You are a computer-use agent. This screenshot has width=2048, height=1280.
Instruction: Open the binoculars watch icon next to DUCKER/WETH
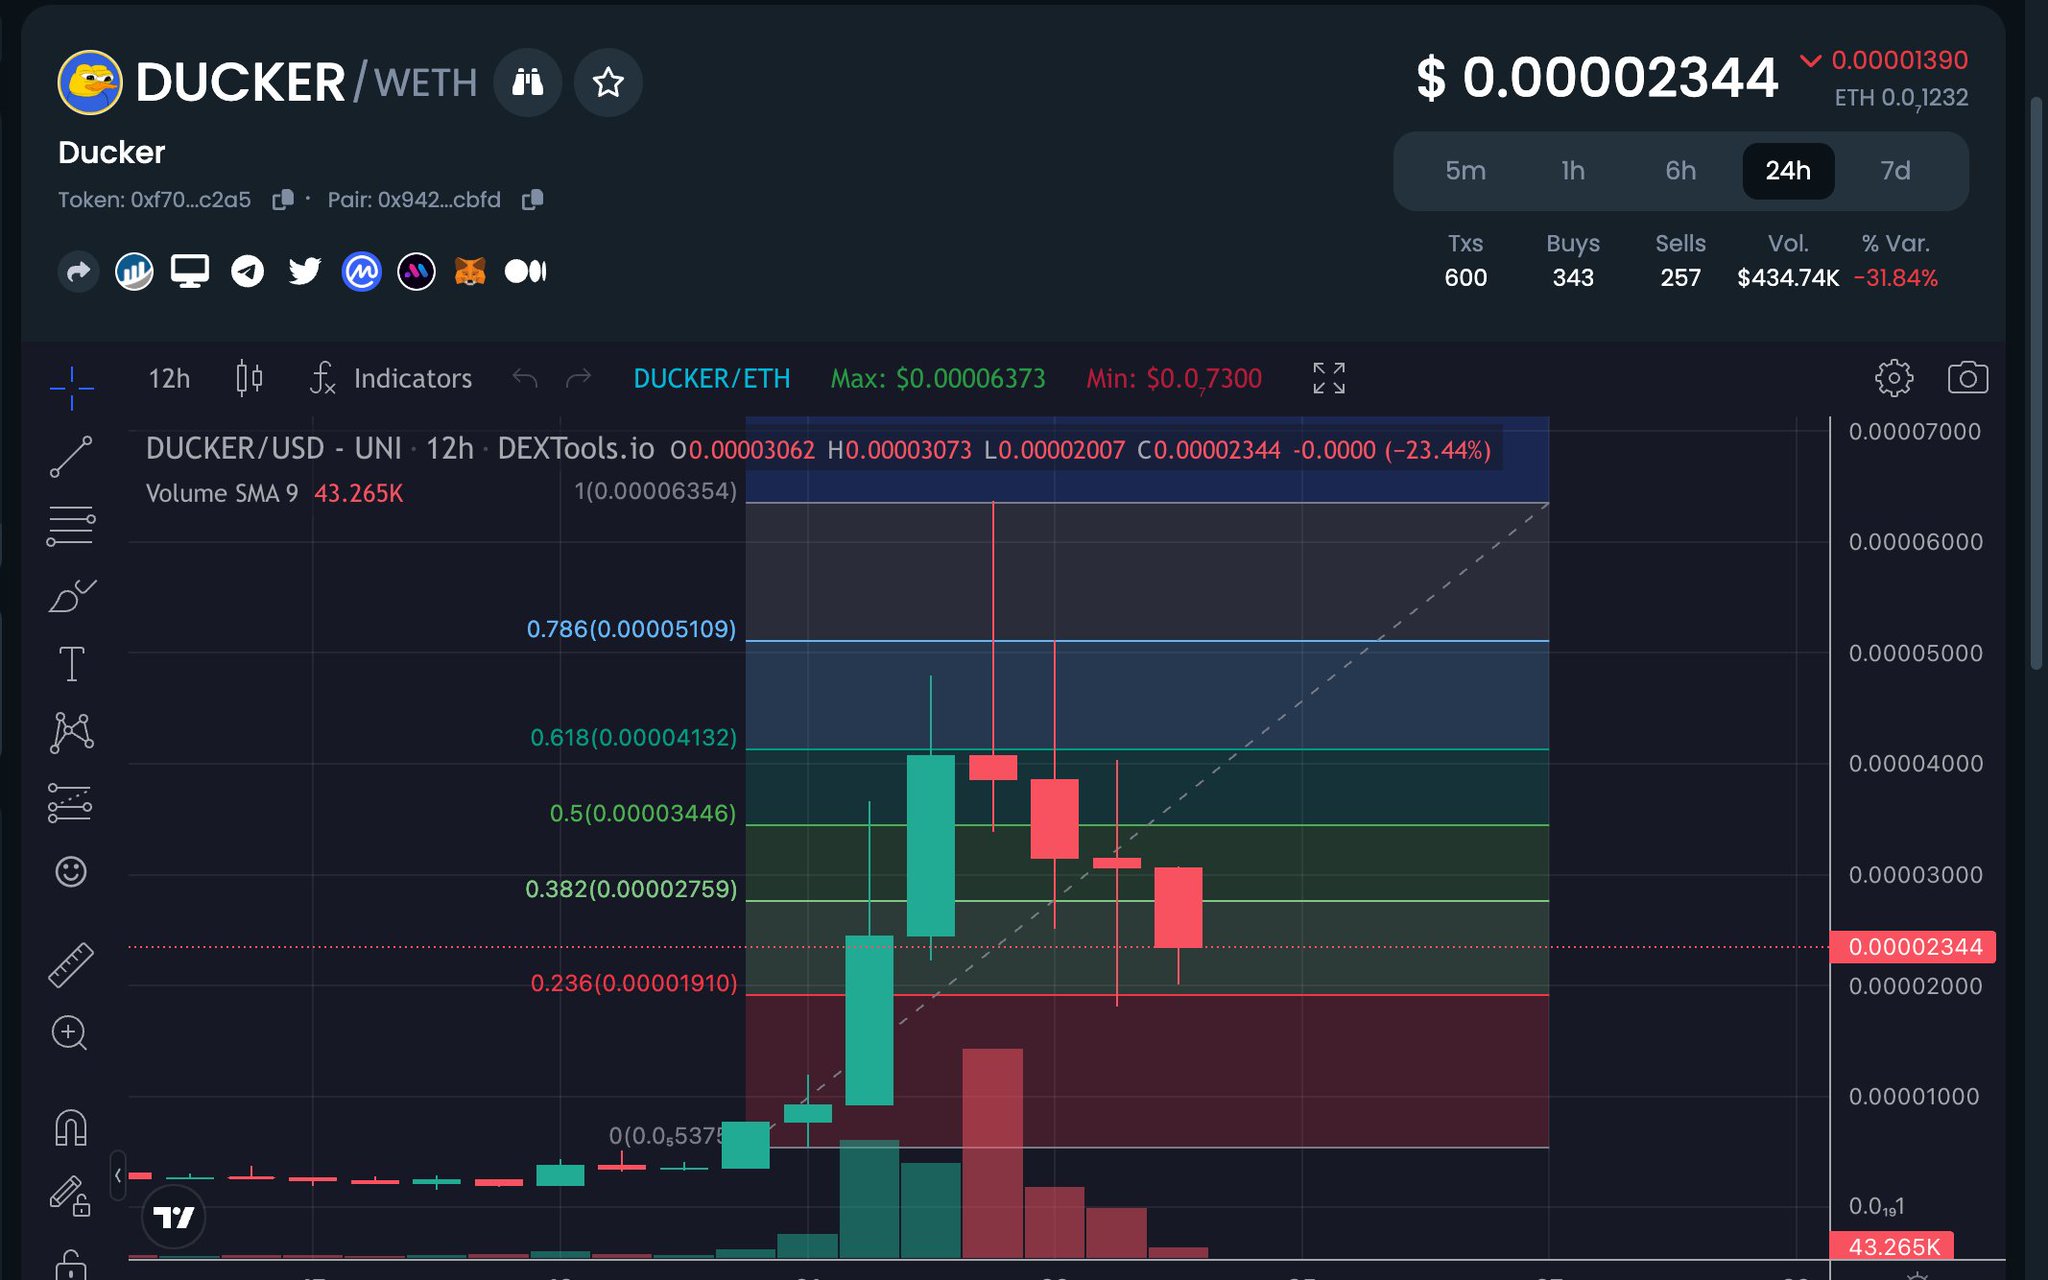click(528, 82)
